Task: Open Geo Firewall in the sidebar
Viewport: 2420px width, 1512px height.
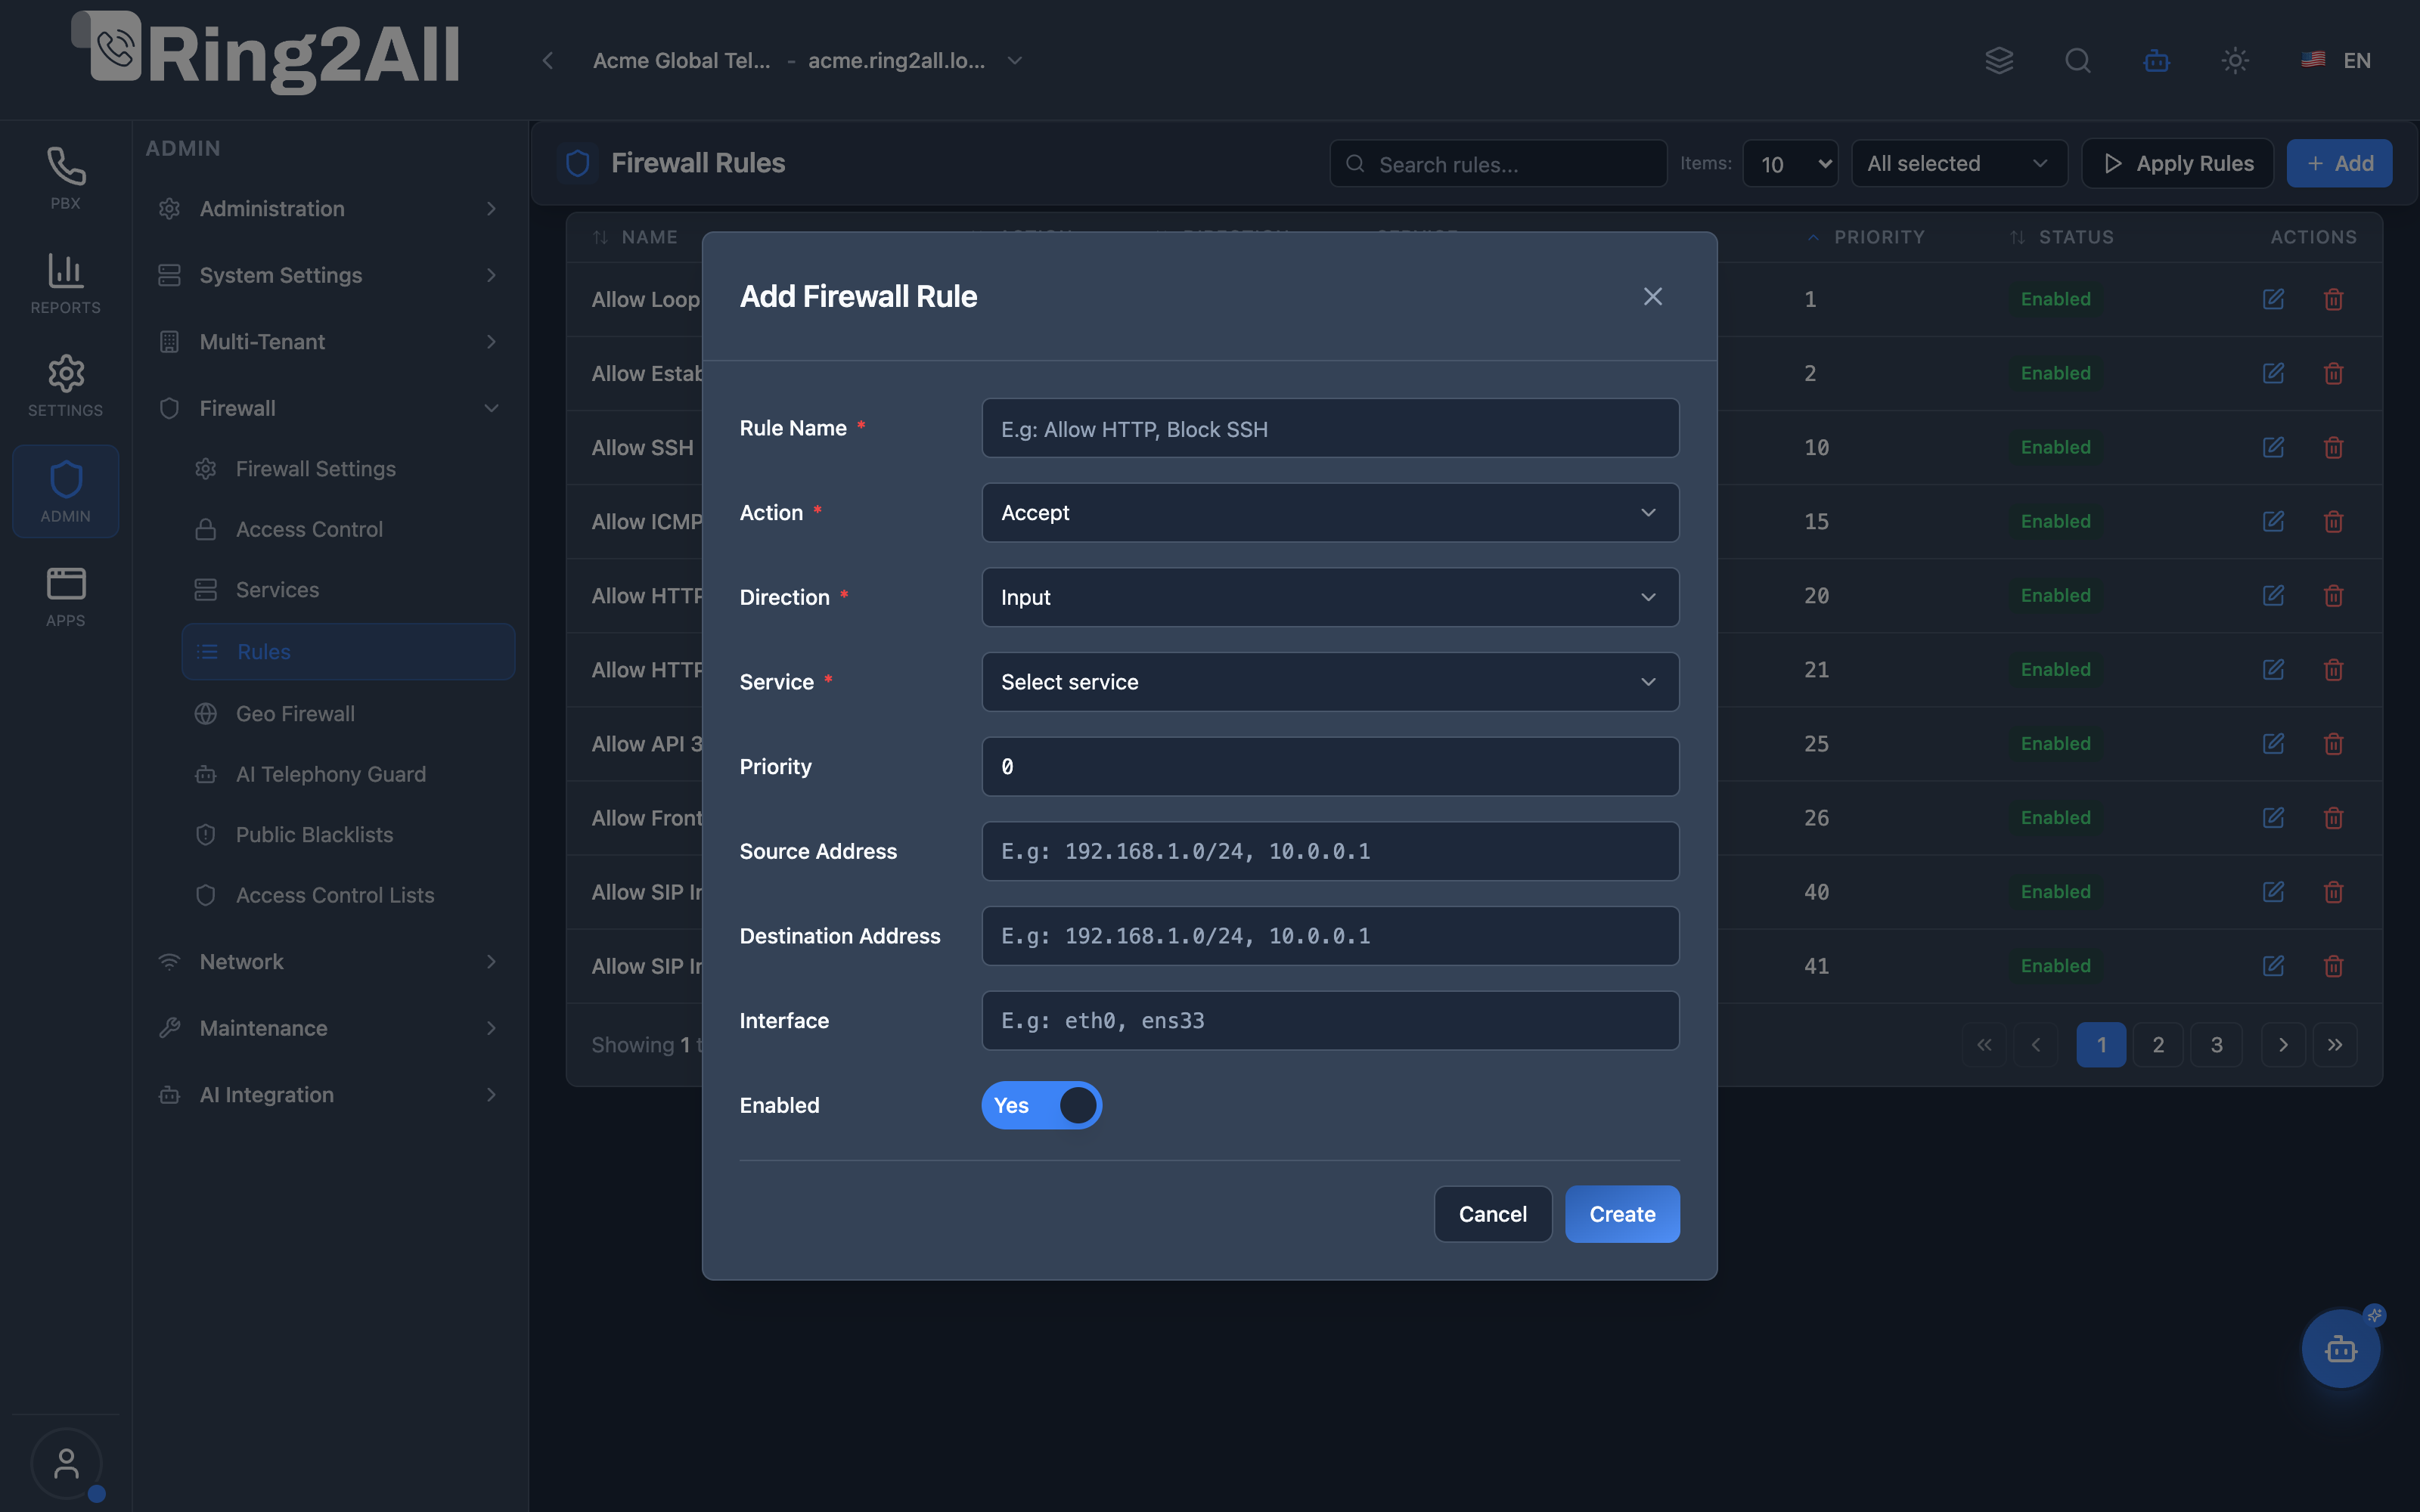Action: 348,714
